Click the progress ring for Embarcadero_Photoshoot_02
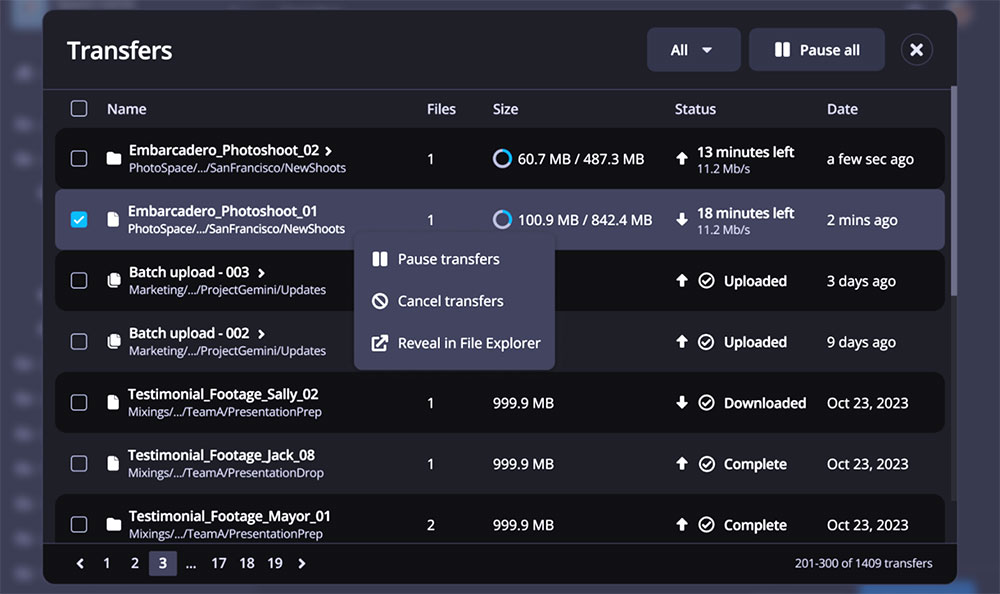1000x594 pixels. pyautogui.click(x=502, y=159)
